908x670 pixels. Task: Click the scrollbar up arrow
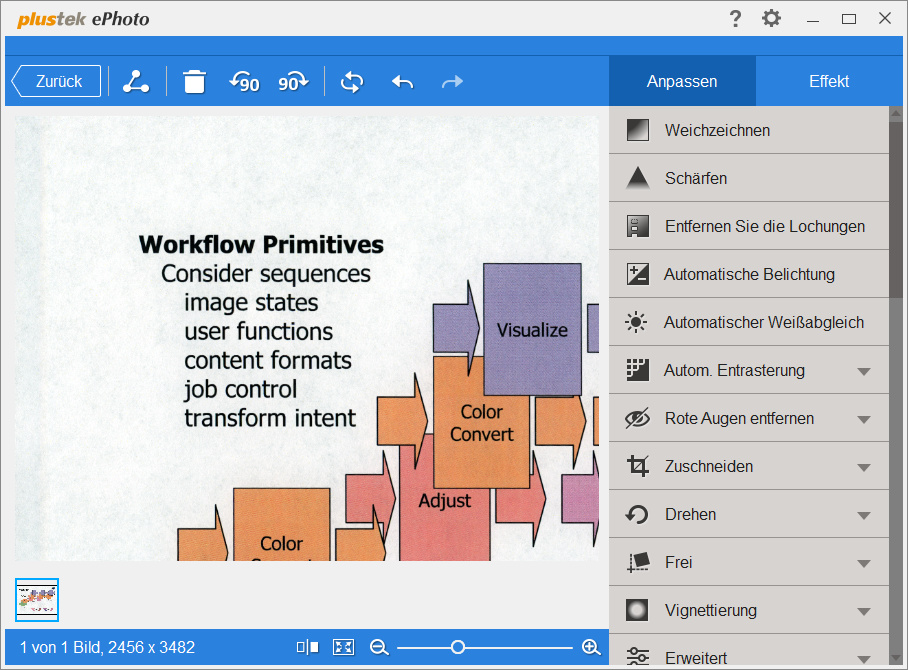896,114
